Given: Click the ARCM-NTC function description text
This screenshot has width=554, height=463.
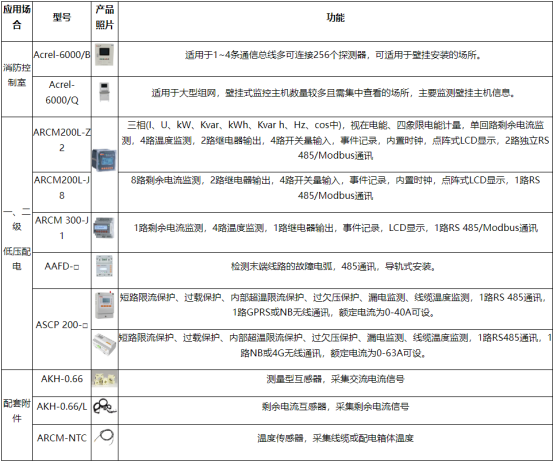Looking at the screenshot, I should coord(335,438).
